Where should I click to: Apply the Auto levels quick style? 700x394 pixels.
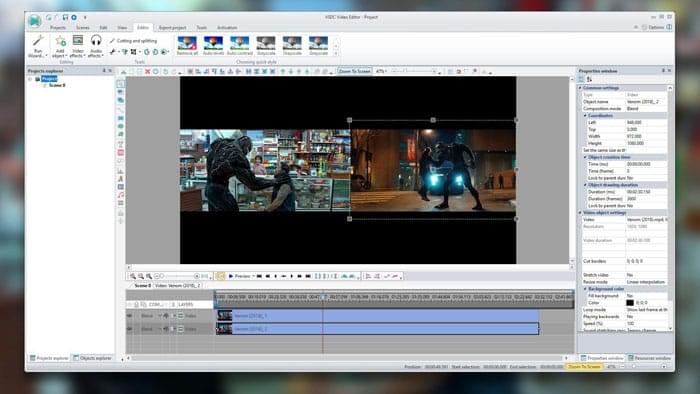tap(213, 46)
